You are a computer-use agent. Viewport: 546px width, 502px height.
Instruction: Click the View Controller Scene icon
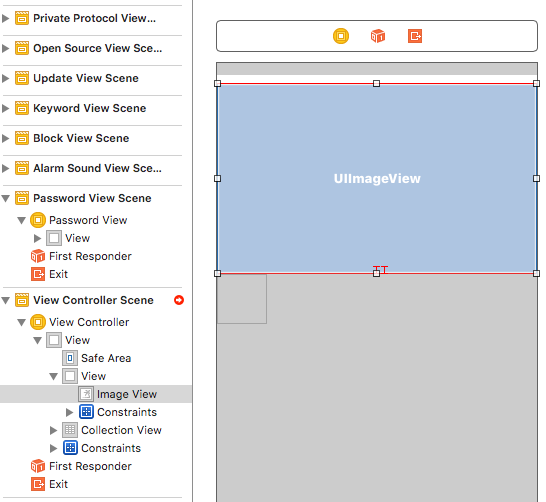(x=22, y=300)
